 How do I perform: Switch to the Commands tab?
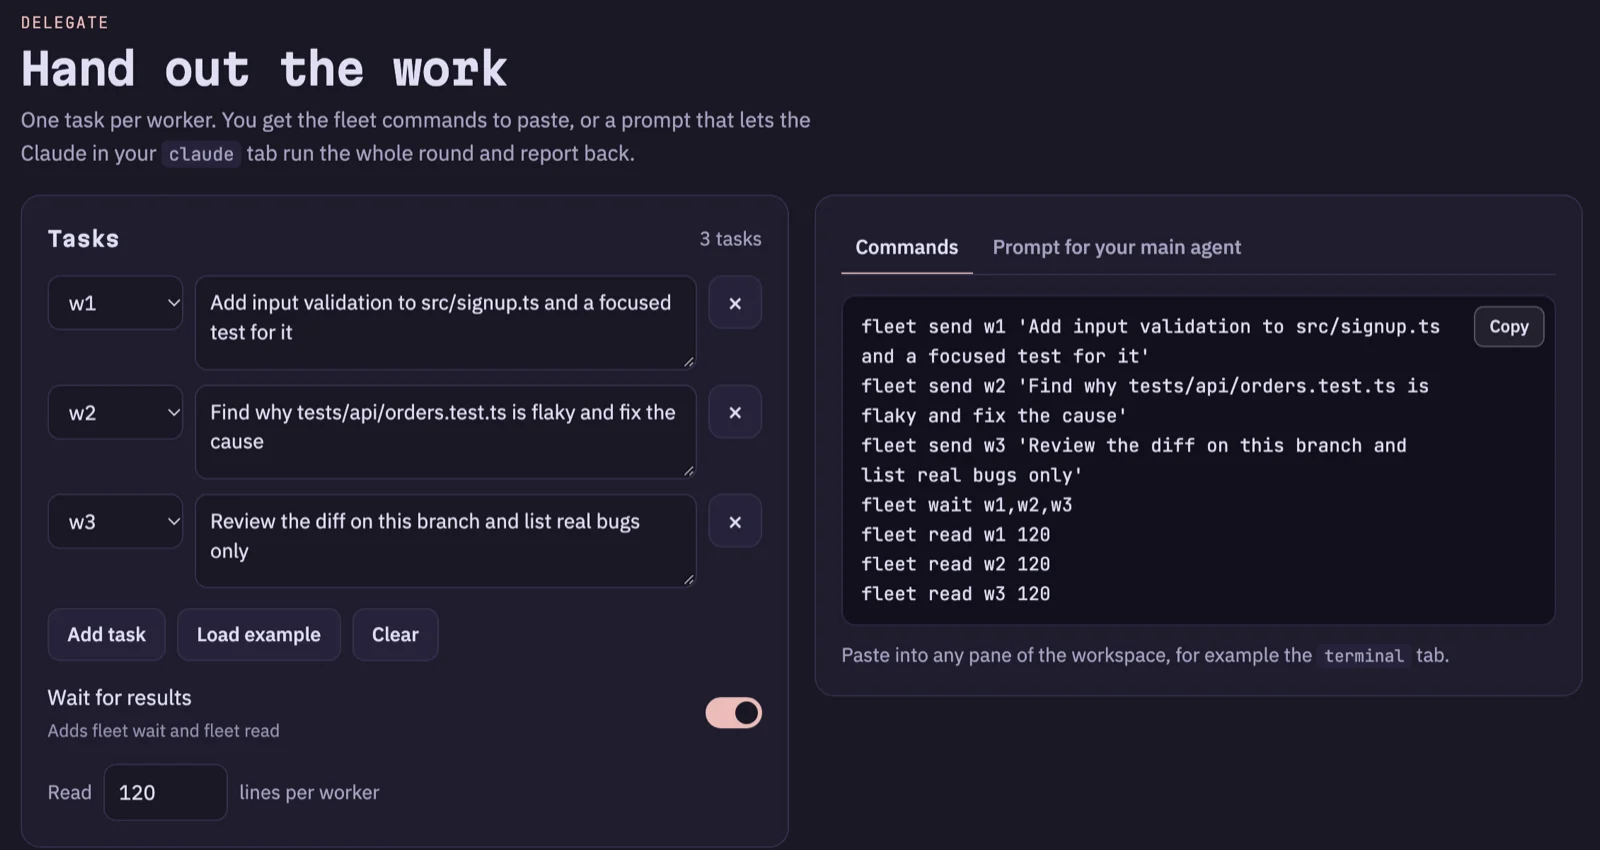pyautogui.click(x=907, y=247)
